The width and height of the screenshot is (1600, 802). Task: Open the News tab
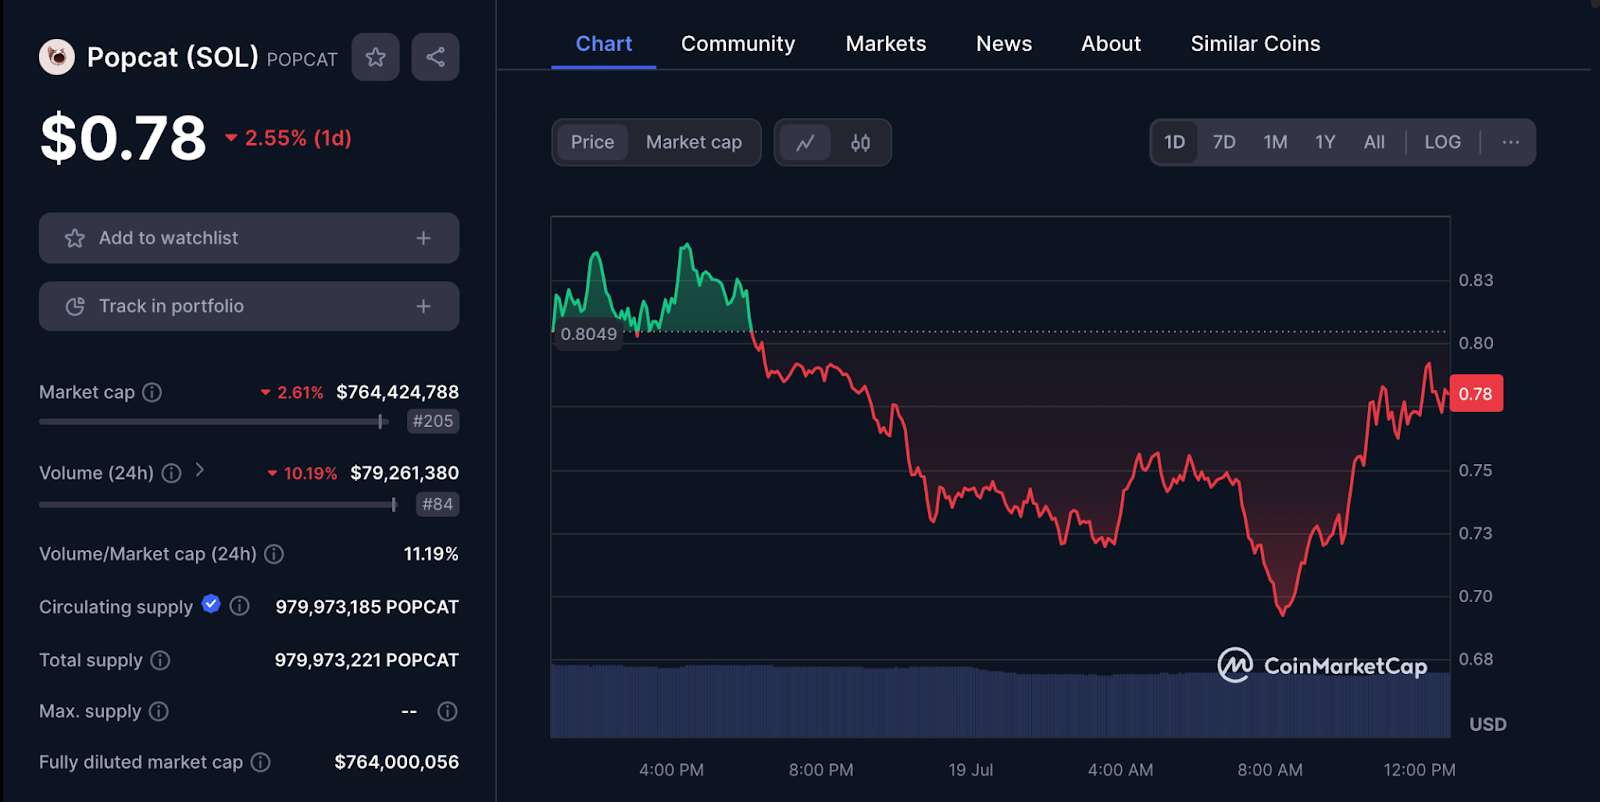pos(1004,44)
